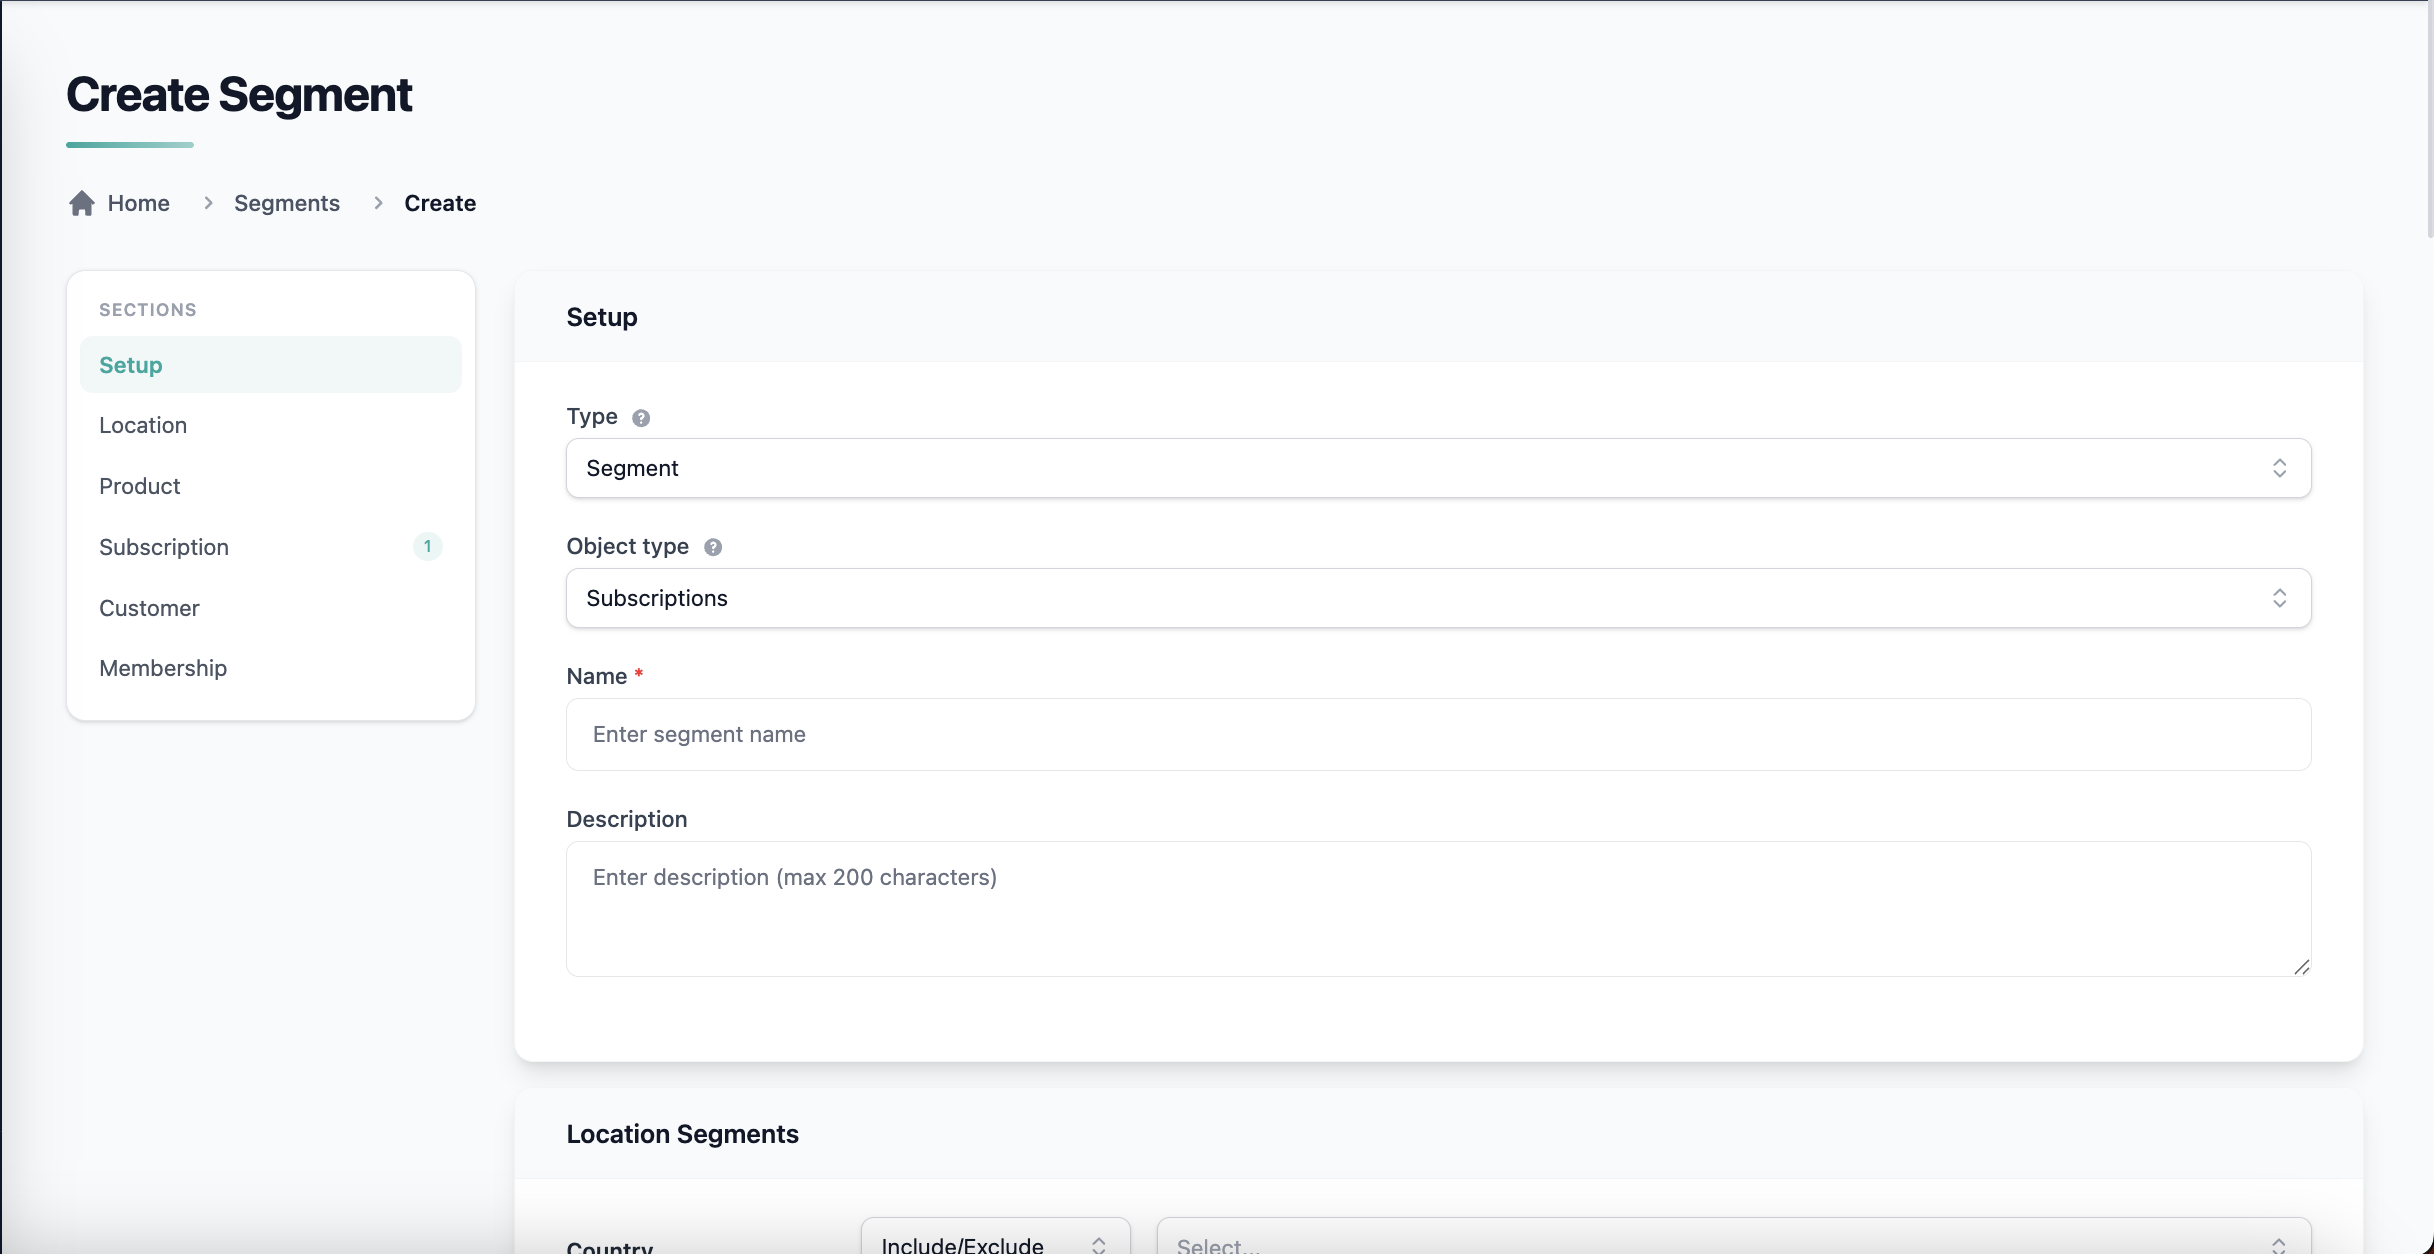Click the Subscription count badge
The width and height of the screenshot is (2434, 1254).
(427, 547)
